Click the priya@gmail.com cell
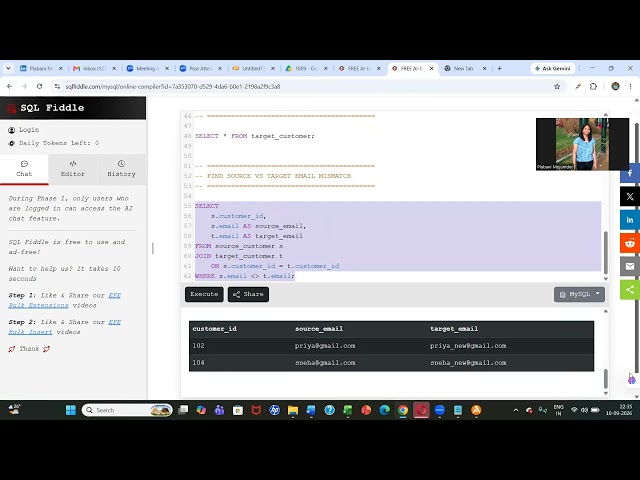This screenshot has height=480, width=640. tap(325, 346)
